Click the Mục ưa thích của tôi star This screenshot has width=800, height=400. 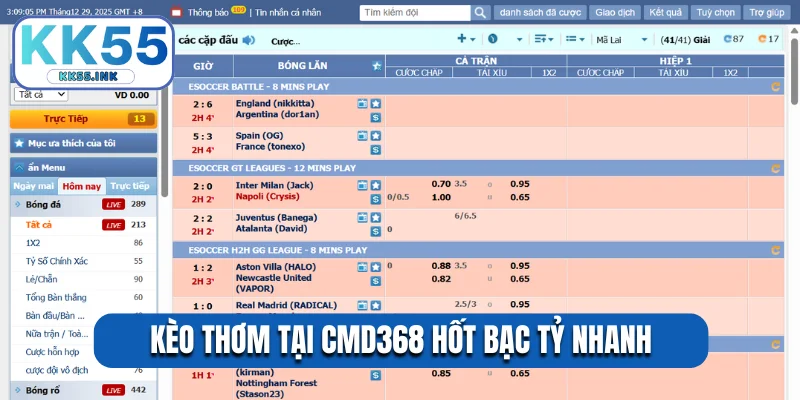tap(19, 143)
